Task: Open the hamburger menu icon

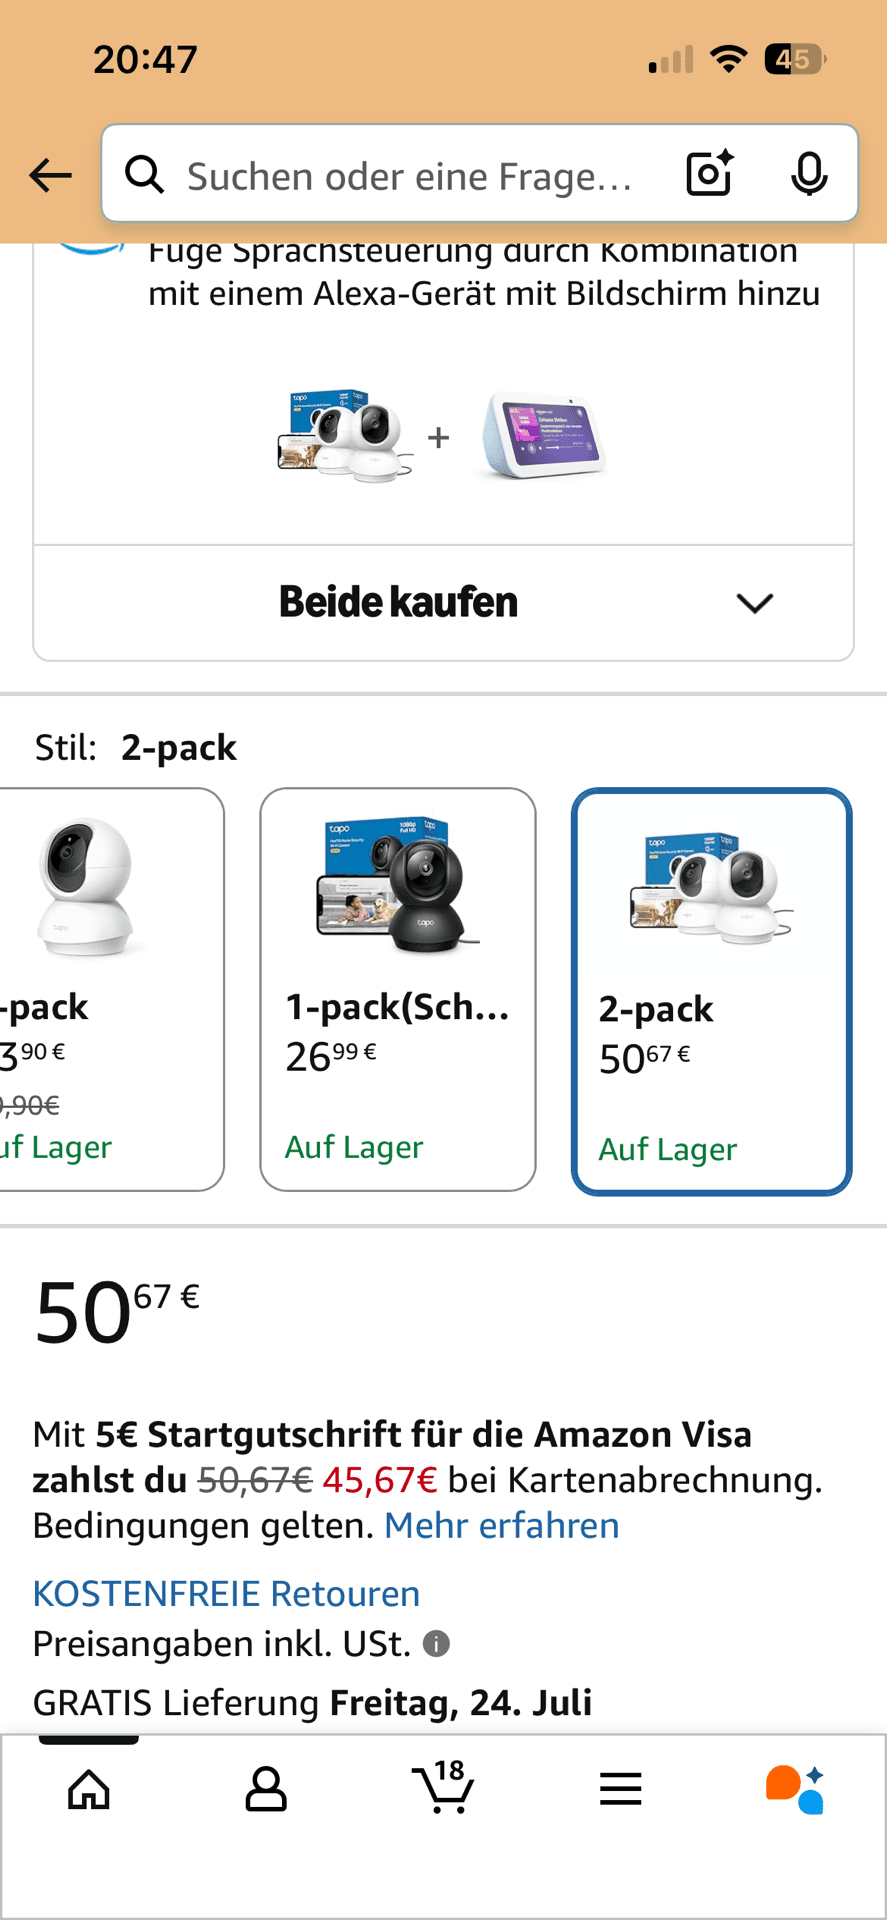Action: 620,1789
